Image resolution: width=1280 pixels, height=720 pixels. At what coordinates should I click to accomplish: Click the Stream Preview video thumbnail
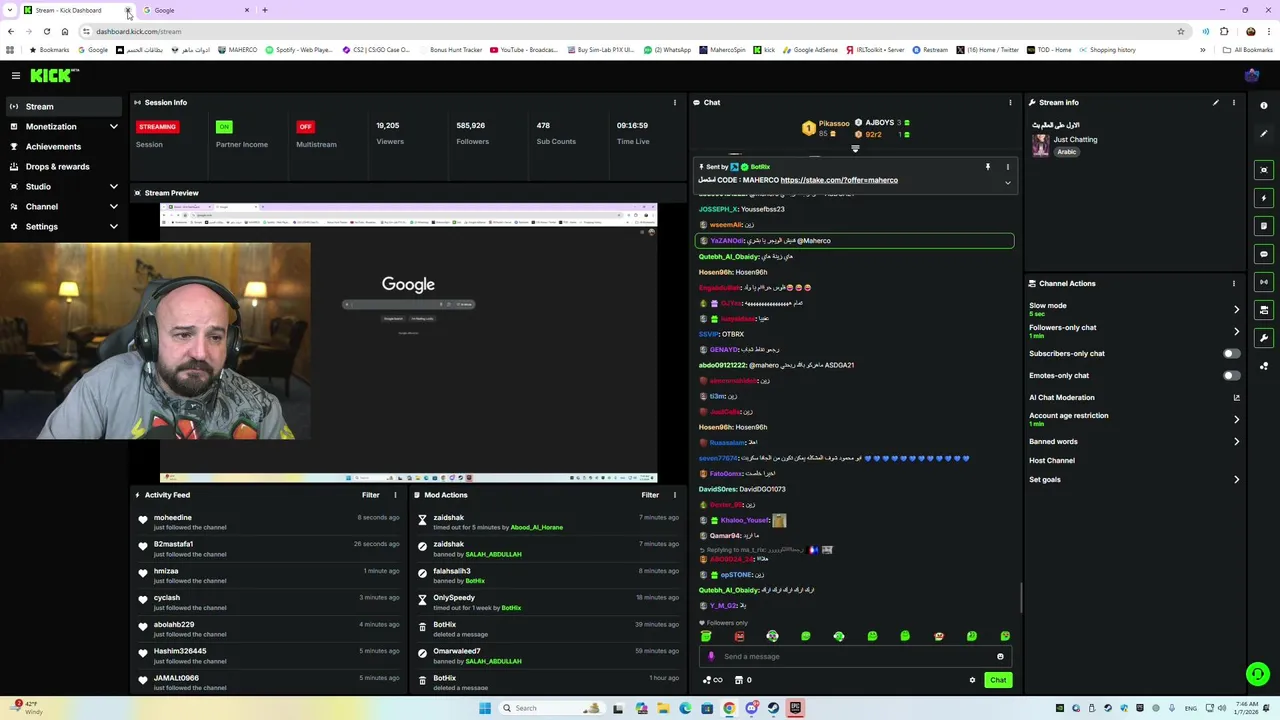point(408,342)
